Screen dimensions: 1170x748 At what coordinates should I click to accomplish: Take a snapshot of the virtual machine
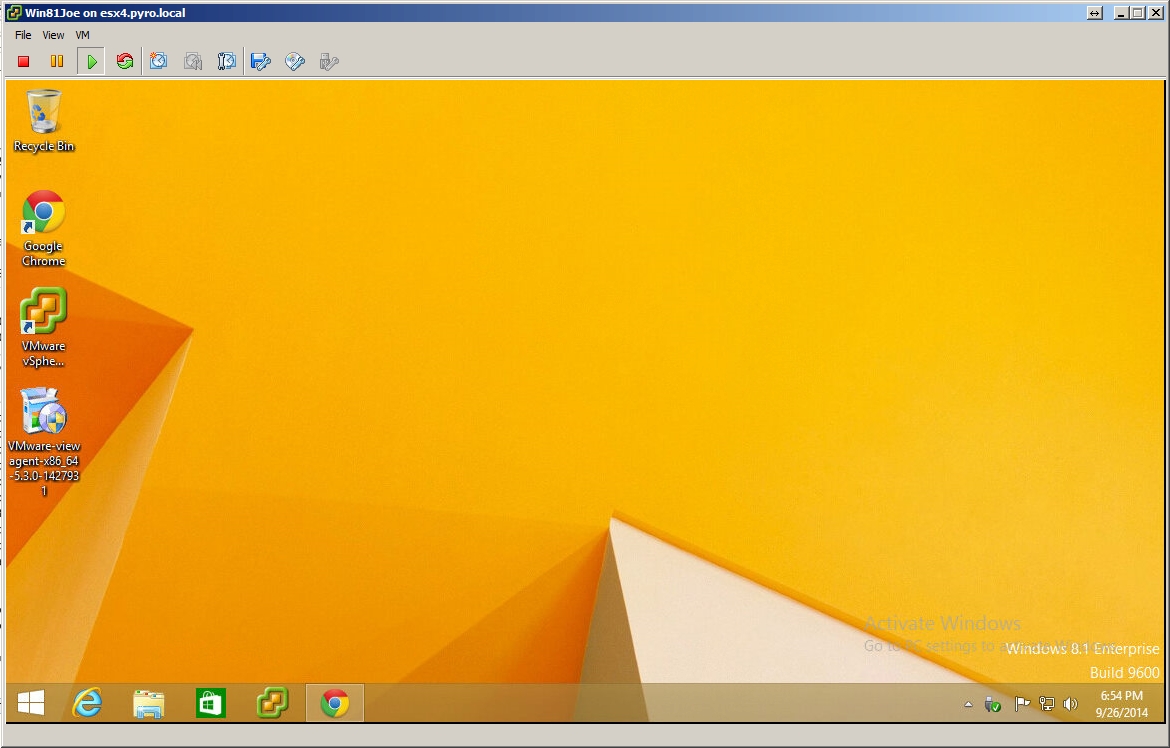[158, 62]
